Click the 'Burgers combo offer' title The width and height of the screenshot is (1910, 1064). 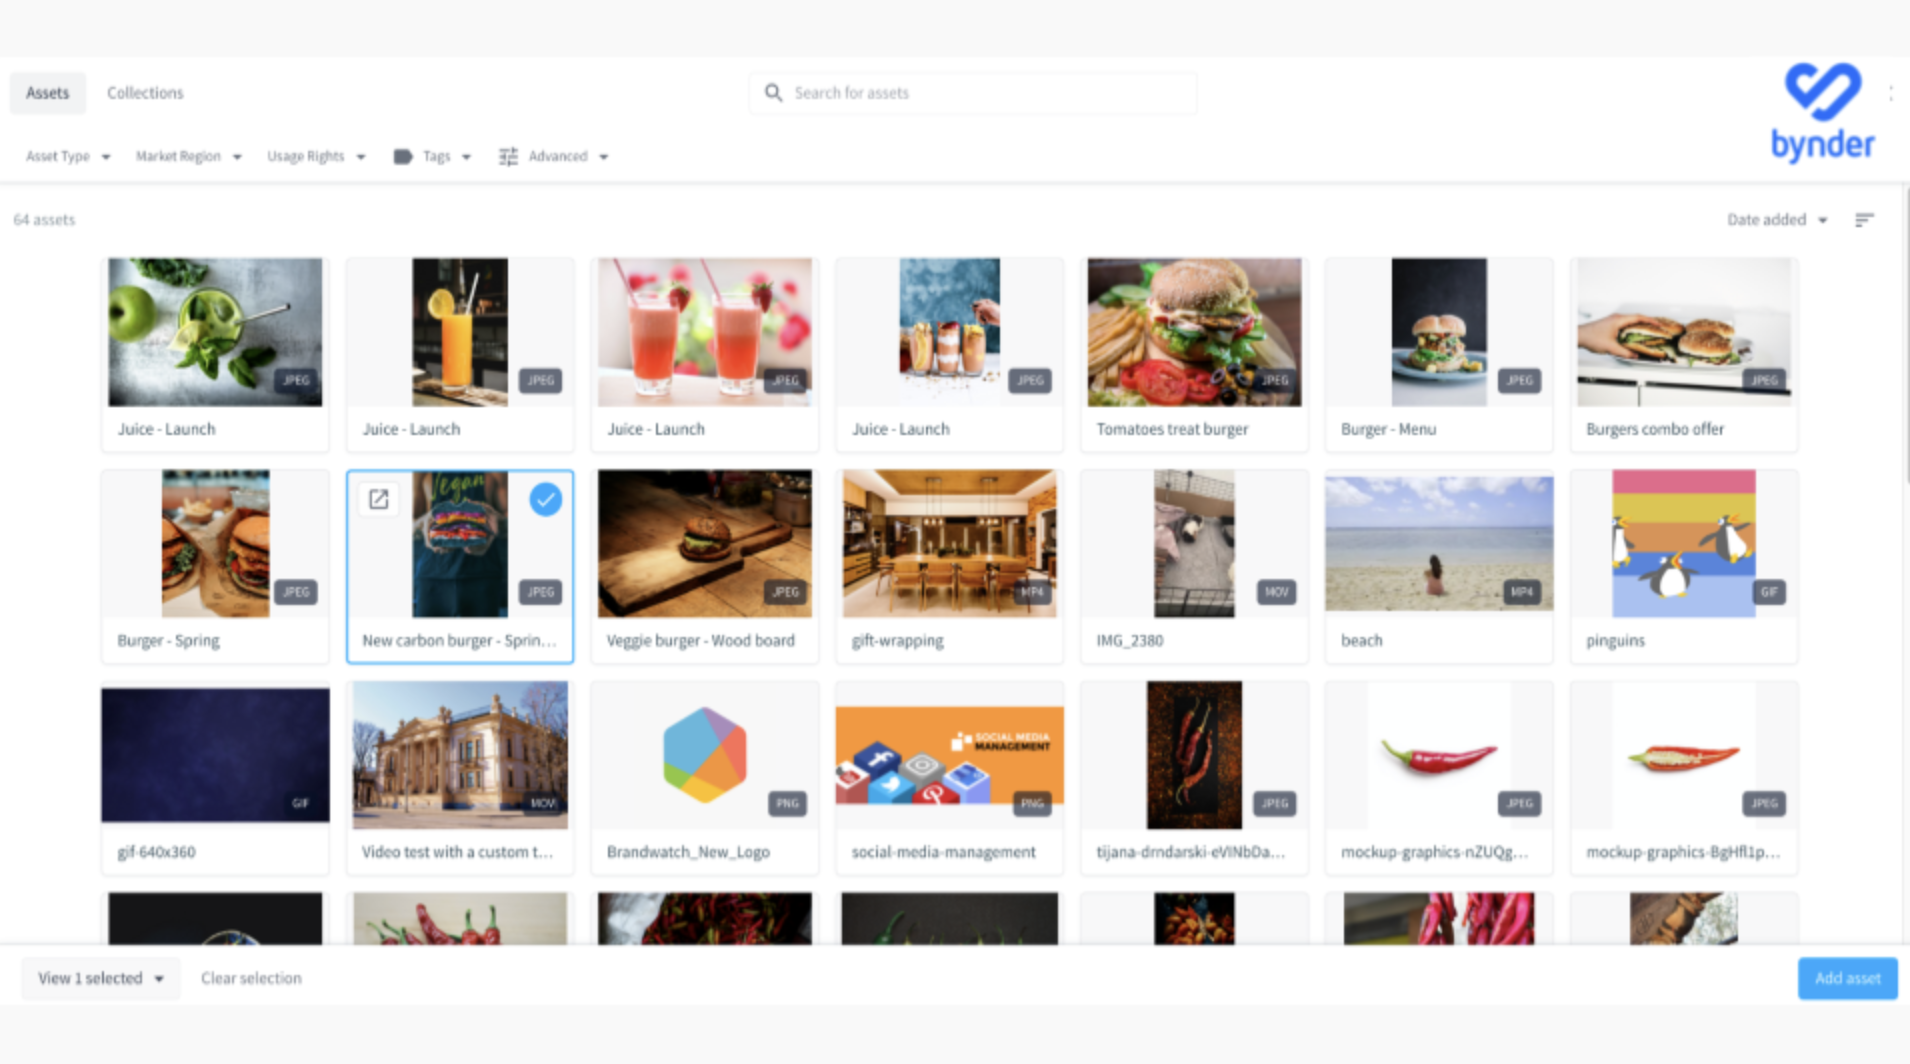tap(1655, 429)
